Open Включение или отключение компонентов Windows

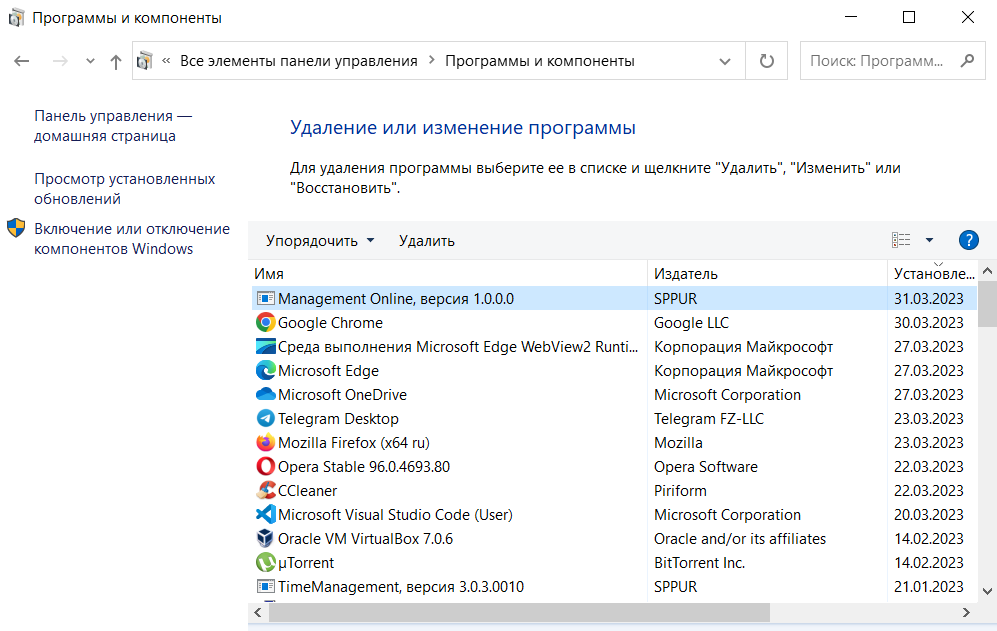coord(132,239)
